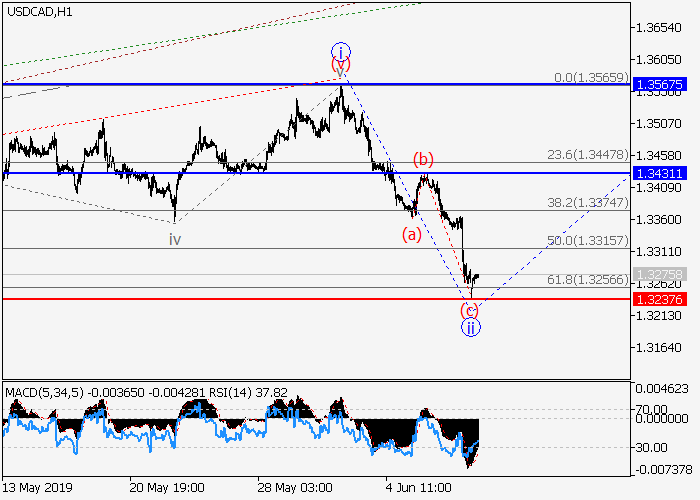This screenshot has height=500, width=700.
Task: Select the red (v) wave label at peak
Action: [340, 66]
